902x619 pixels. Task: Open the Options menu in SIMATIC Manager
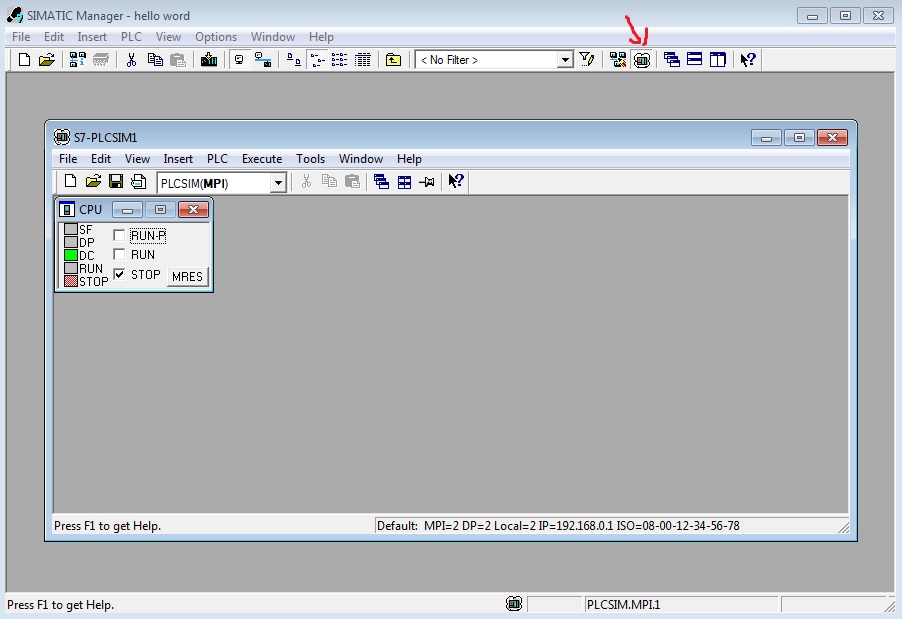point(216,37)
